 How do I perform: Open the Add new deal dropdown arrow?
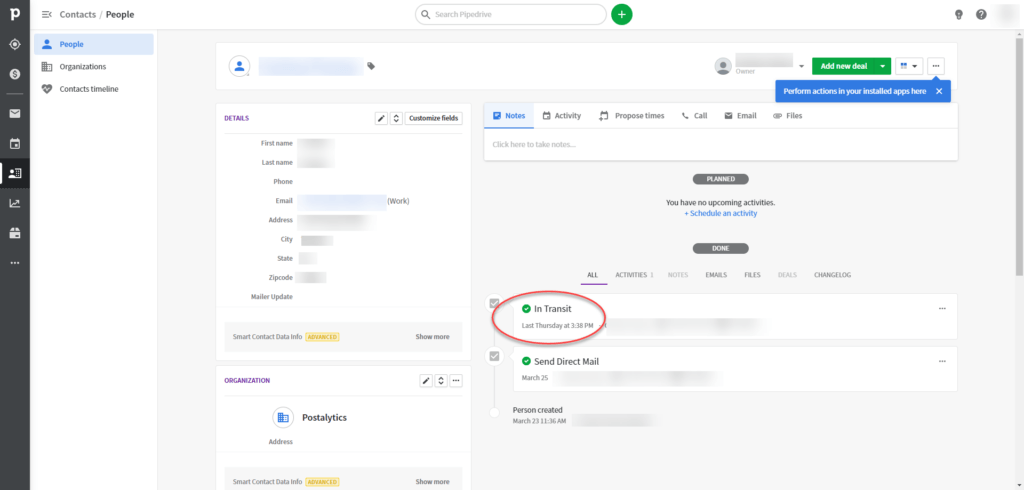click(883, 66)
